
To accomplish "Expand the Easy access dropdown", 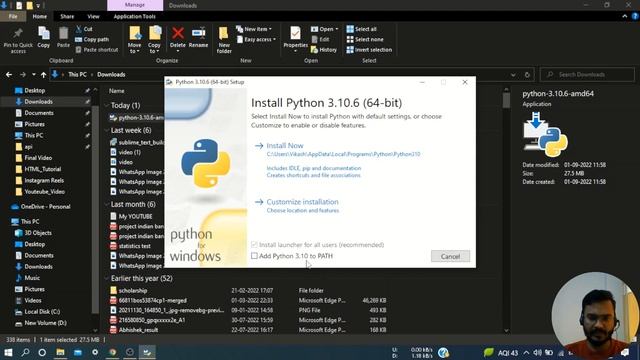I will coord(256,40).
